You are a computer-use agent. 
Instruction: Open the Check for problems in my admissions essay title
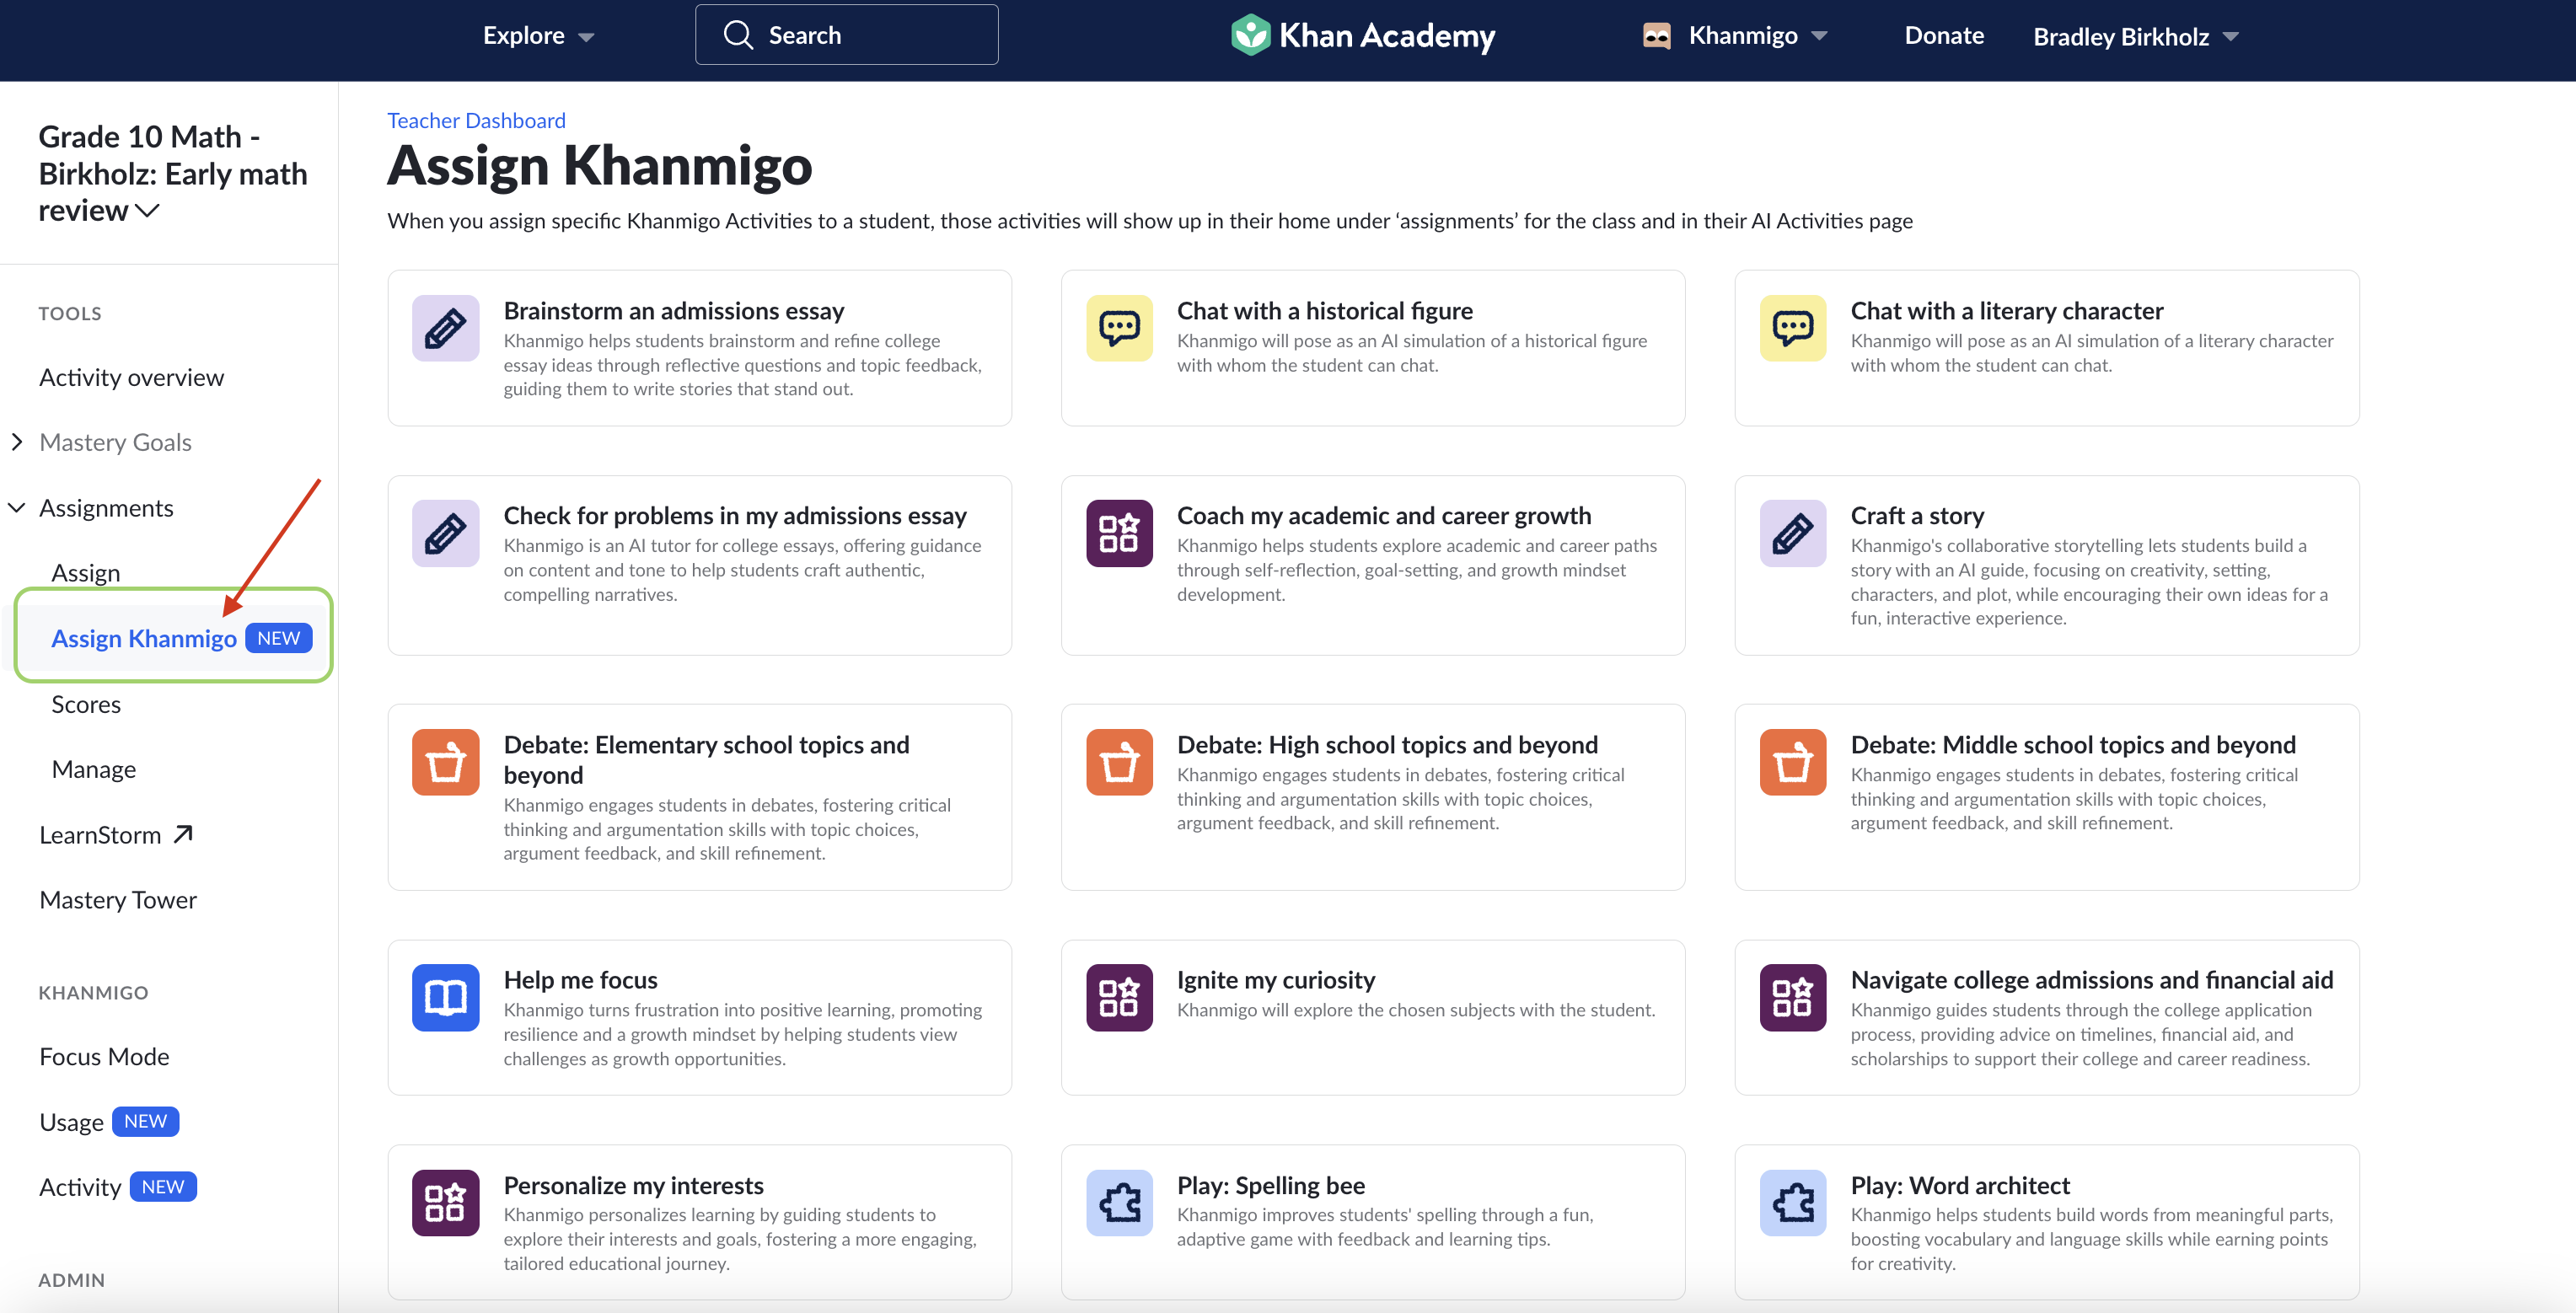[x=734, y=516]
